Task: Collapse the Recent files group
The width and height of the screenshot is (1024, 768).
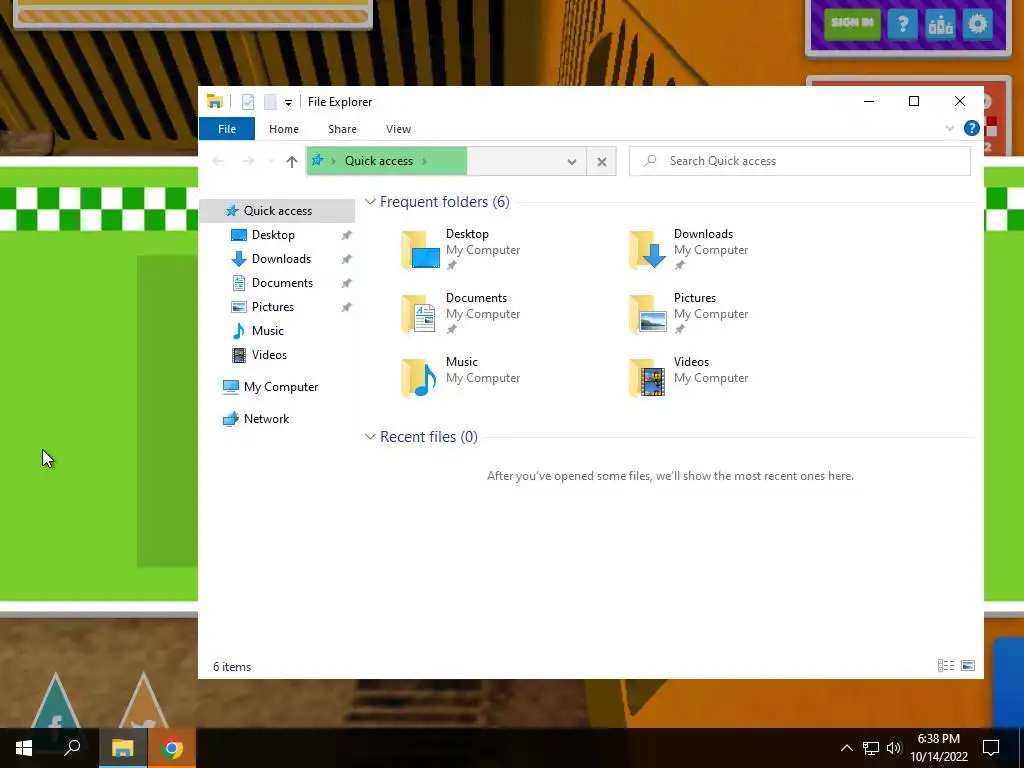Action: (x=370, y=436)
